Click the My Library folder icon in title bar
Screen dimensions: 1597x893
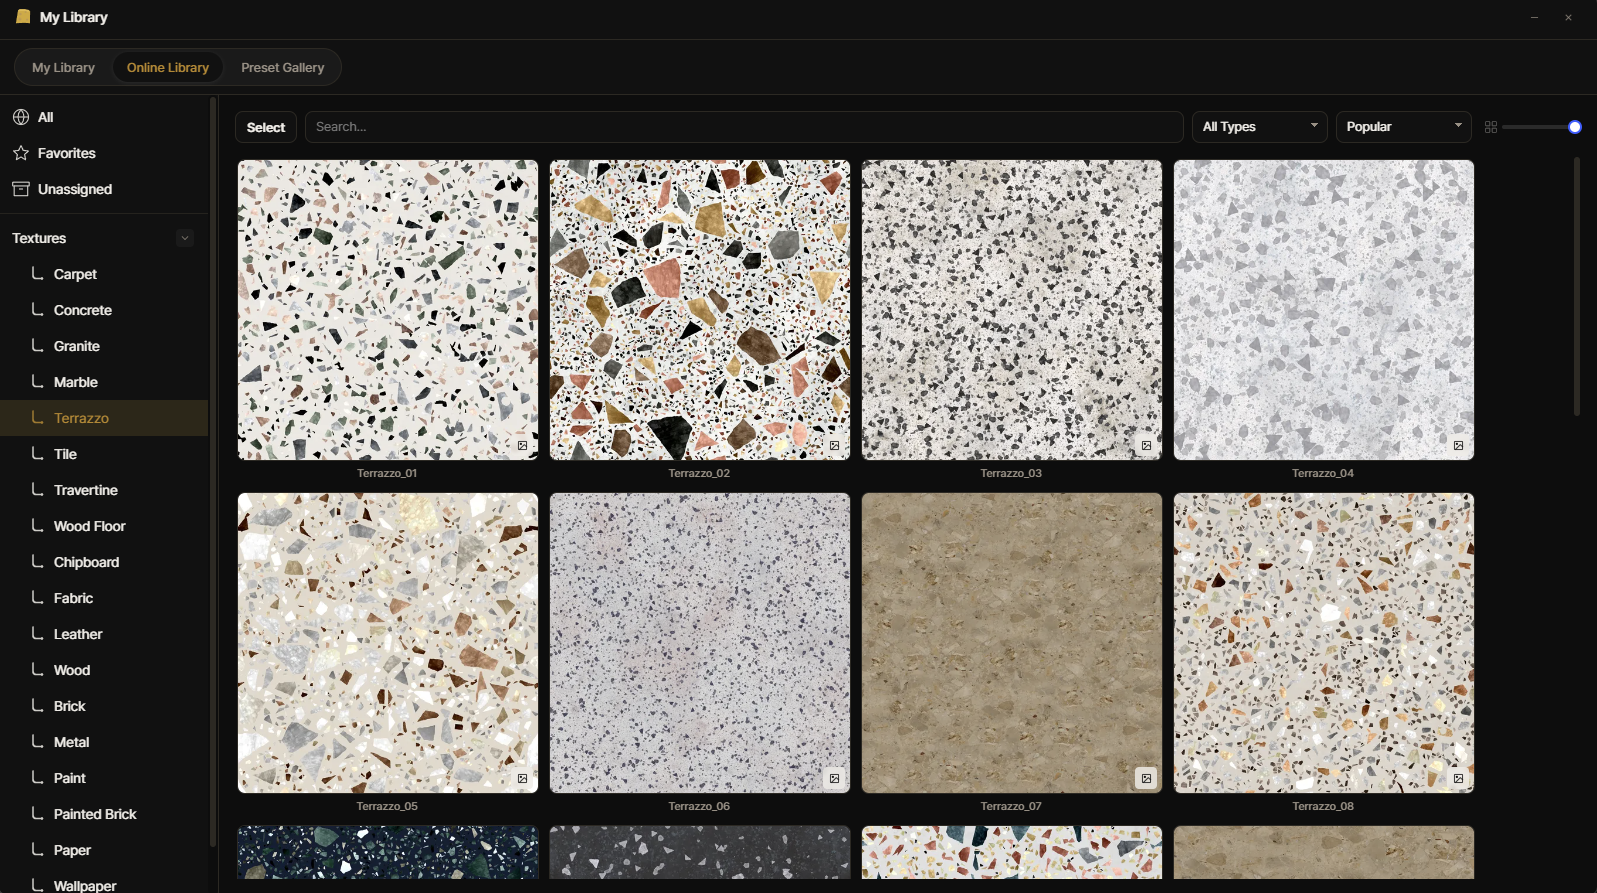23,17
